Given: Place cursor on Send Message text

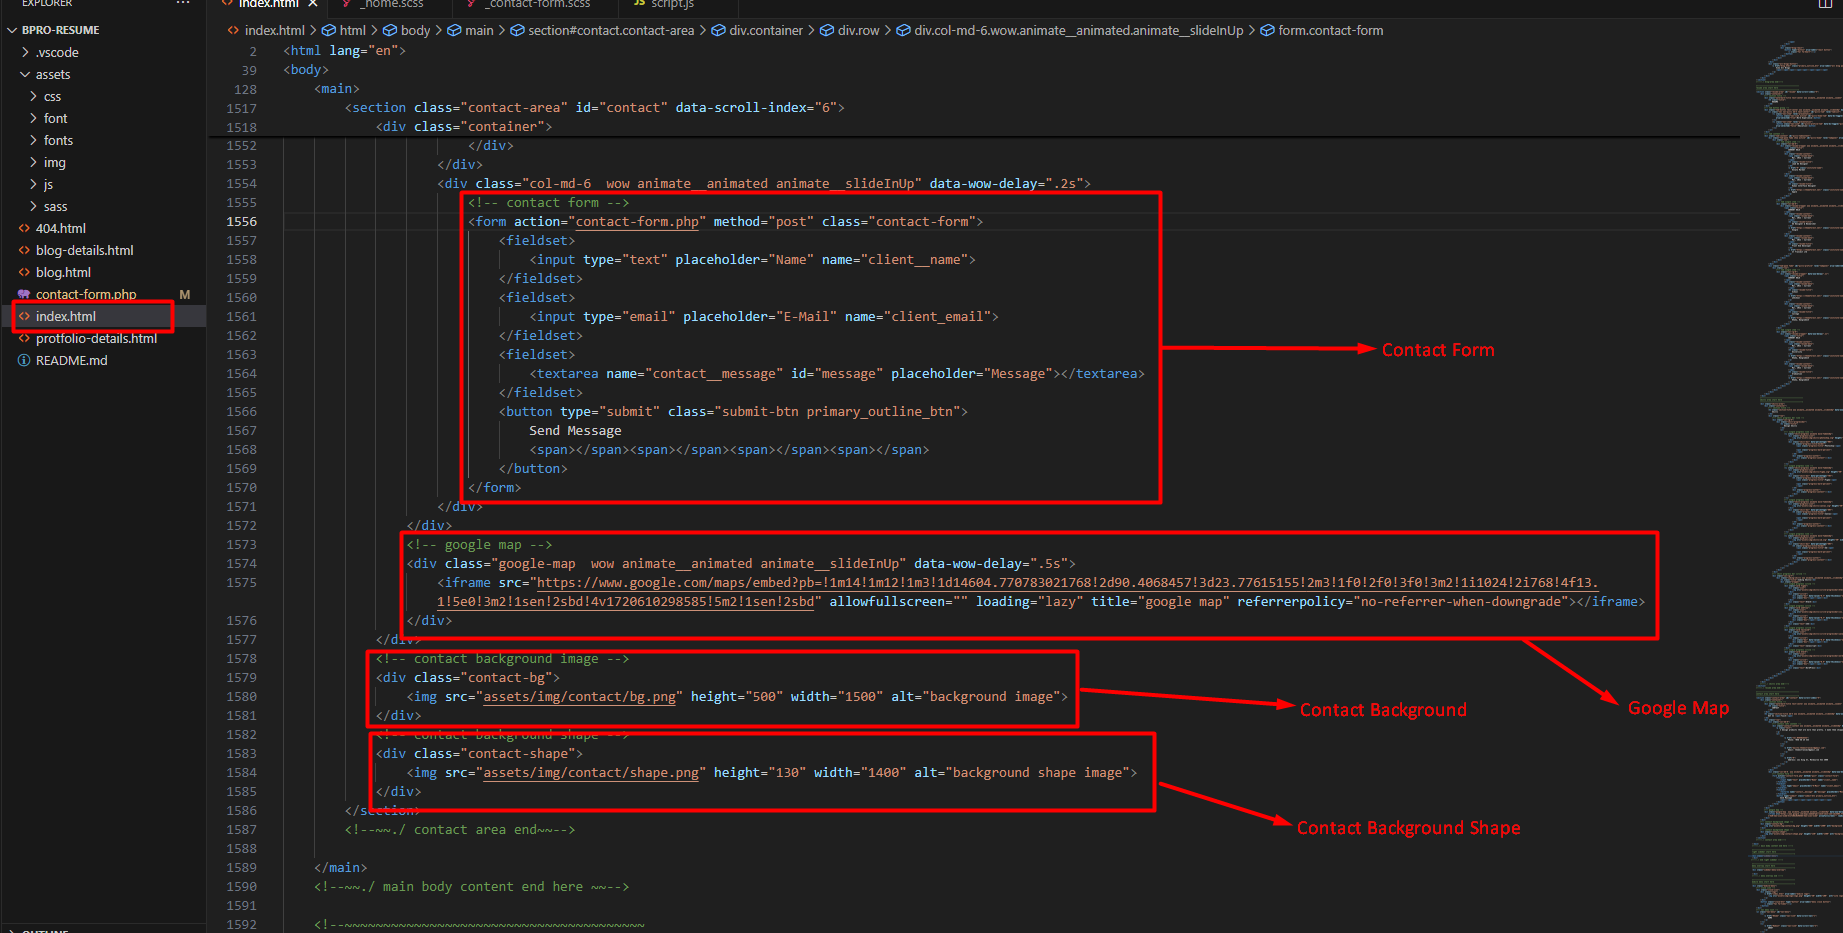Looking at the screenshot, I should pos(575,431).
